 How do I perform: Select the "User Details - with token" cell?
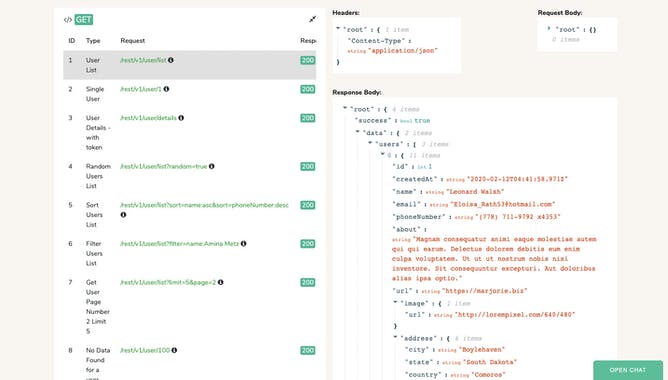pos(98,132)
